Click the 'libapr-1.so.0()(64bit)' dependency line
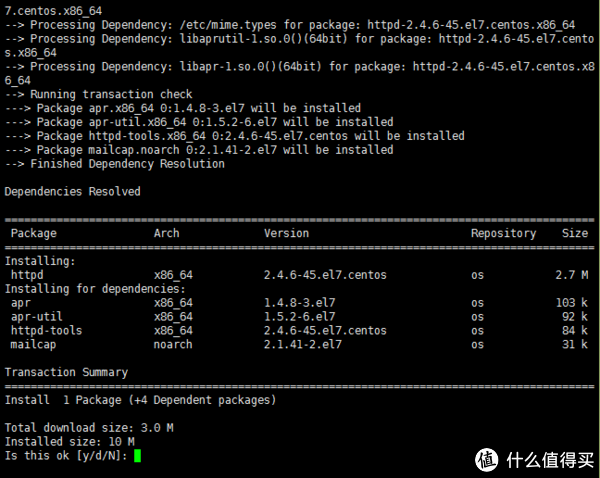Screen dimensions: 600x478 (299, 73)
